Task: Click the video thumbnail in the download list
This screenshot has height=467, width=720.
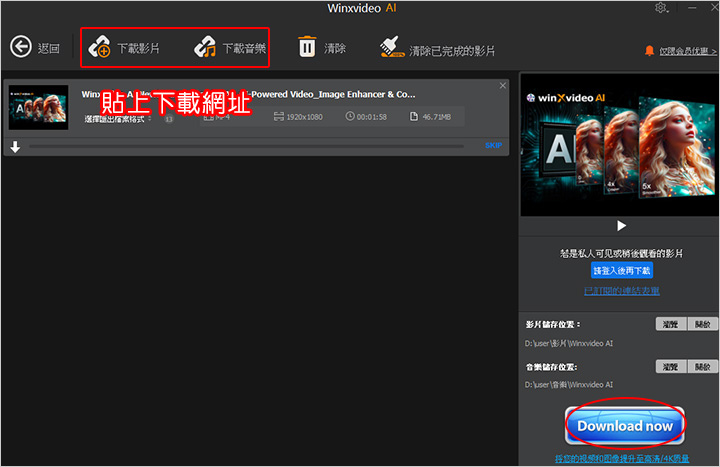Action: (39, 107)
